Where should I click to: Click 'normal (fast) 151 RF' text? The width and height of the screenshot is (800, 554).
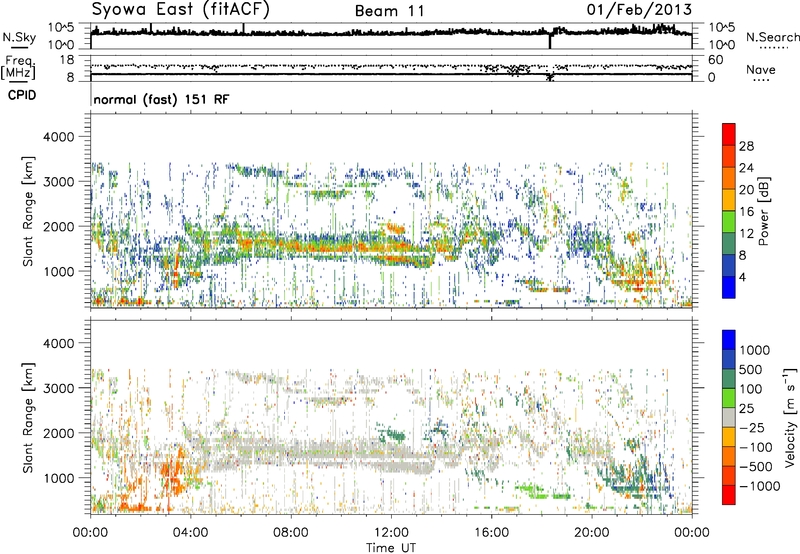pyautogui.click(x=161, y=99)
